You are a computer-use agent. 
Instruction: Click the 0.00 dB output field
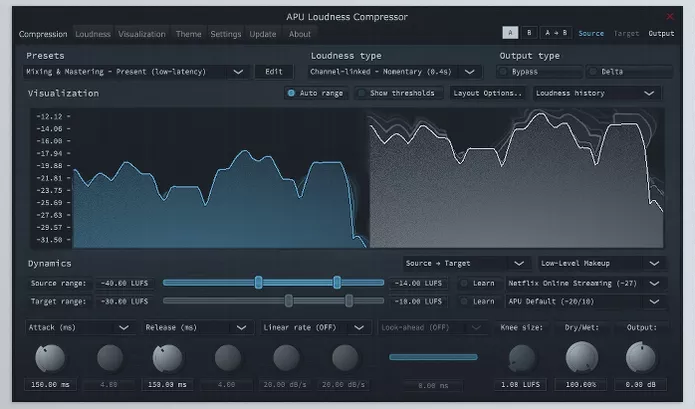click(x=640, y=385)
